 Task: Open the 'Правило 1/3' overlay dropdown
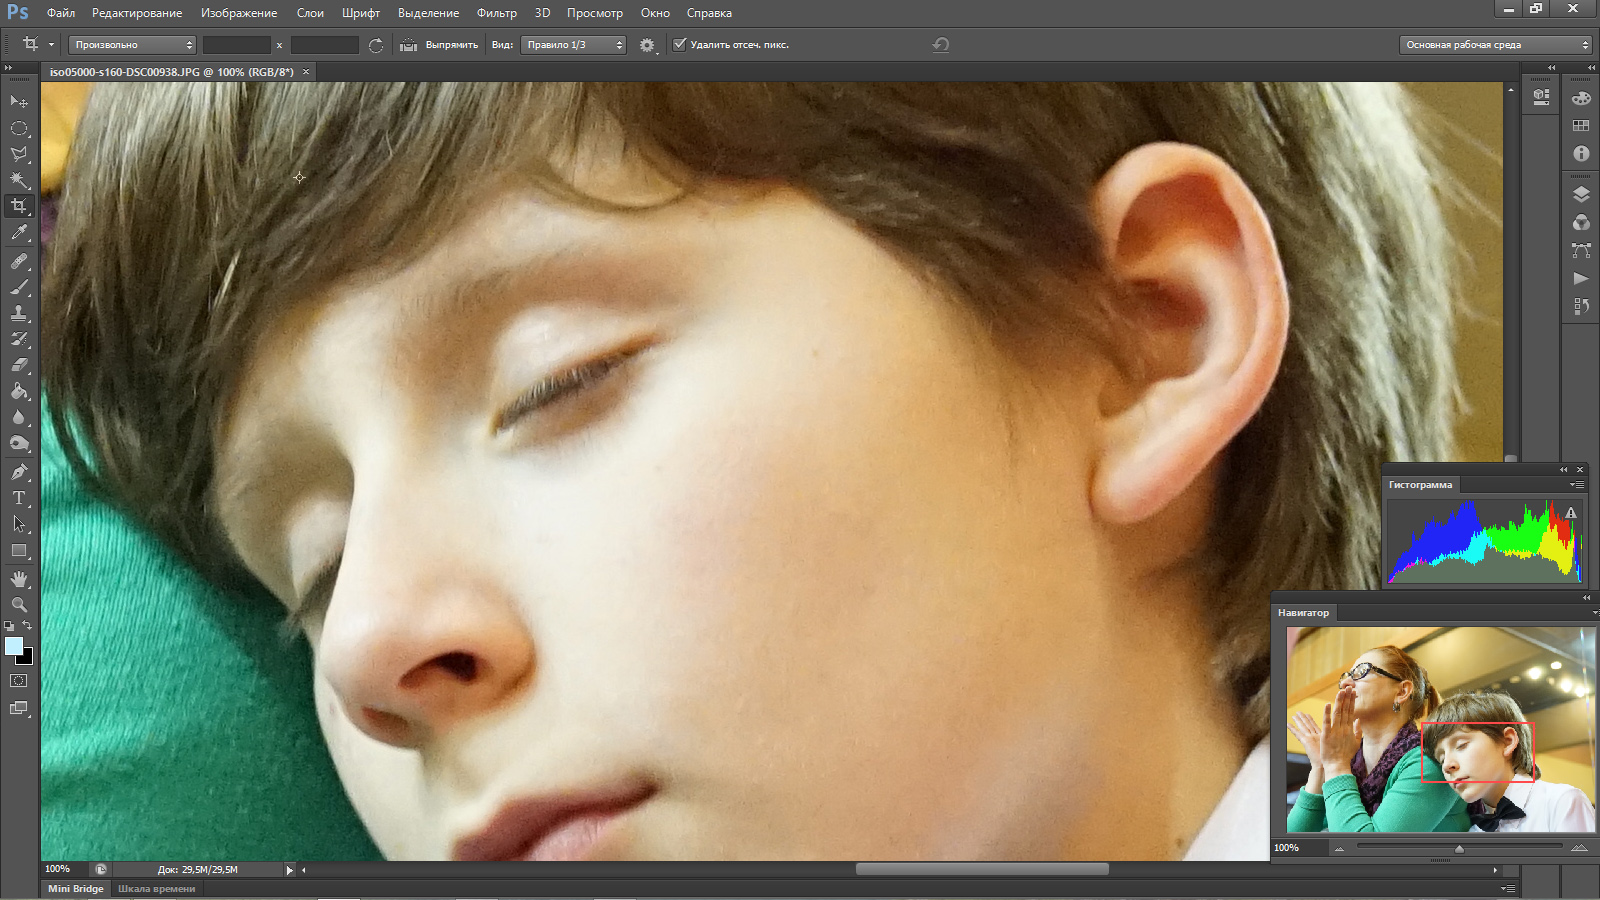click(573, 45)
